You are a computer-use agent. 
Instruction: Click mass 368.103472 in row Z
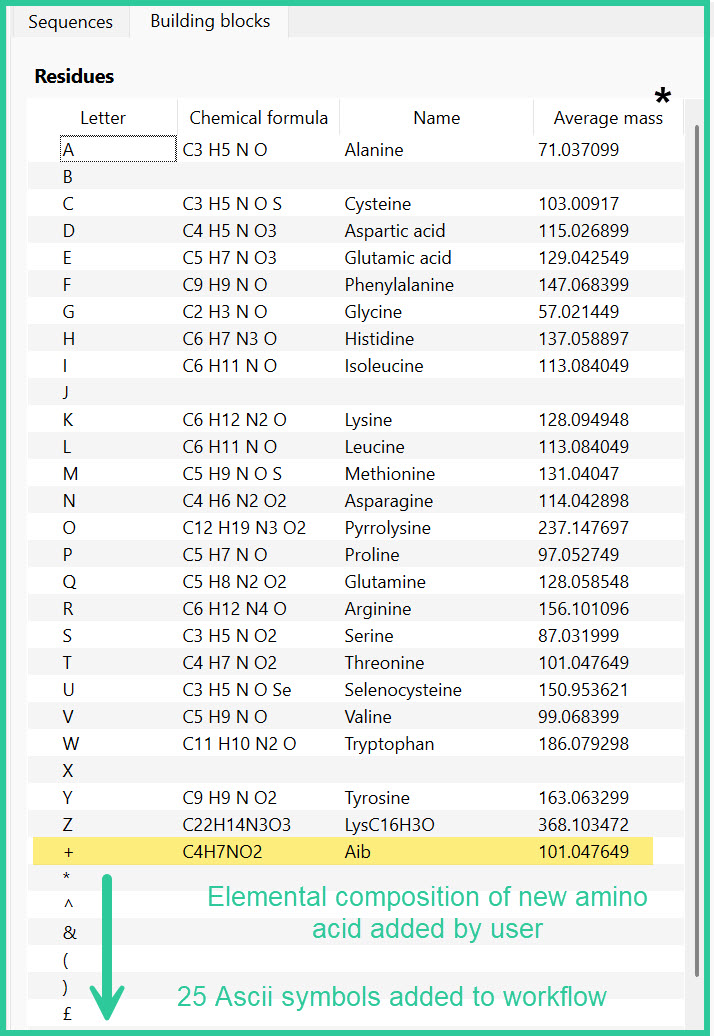(583, 825)
